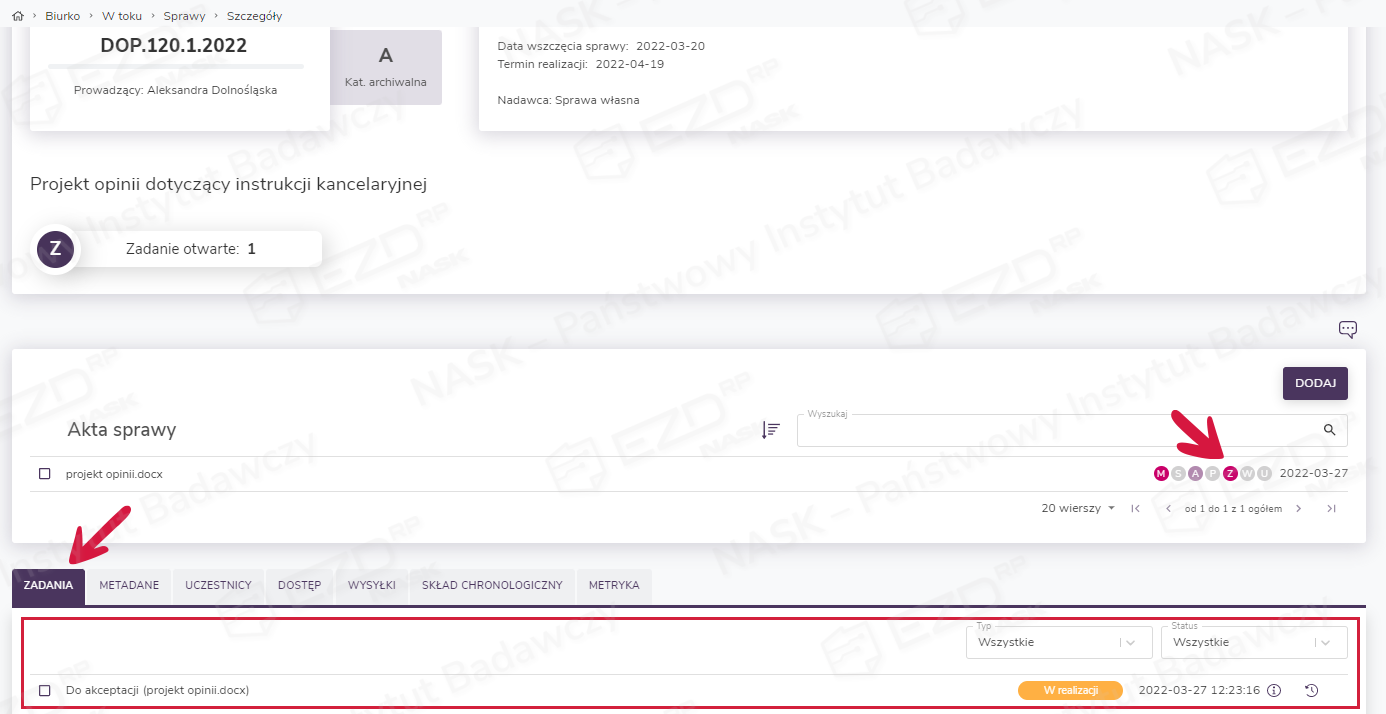Open task history clock icon
The height and width of the screenshot is (714, 1386).
click(1312, 690)
